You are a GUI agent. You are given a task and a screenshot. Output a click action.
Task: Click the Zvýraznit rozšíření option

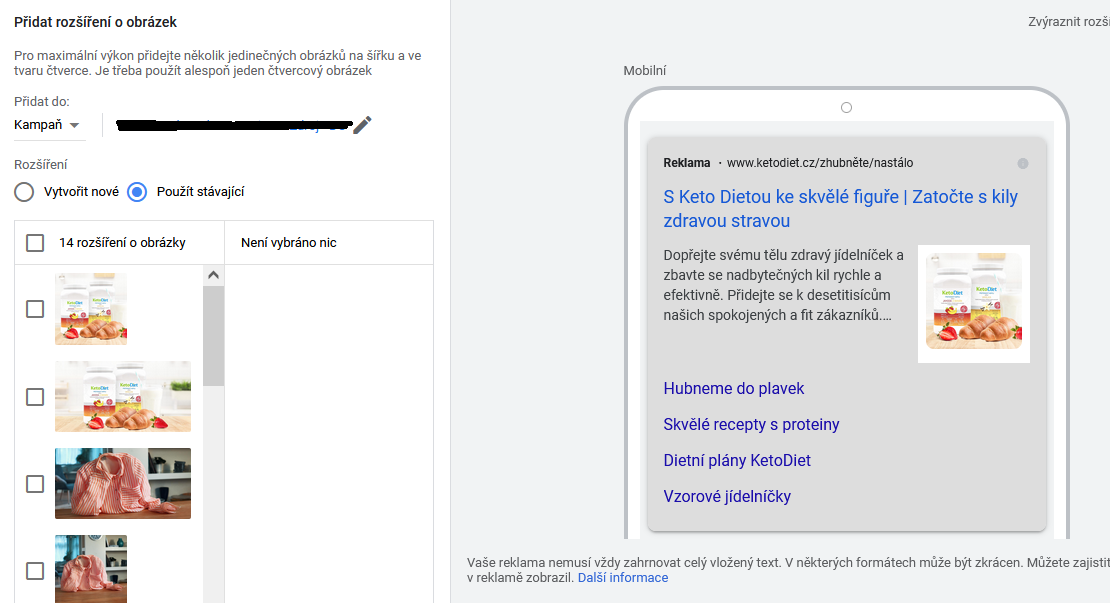(1069, 22)
